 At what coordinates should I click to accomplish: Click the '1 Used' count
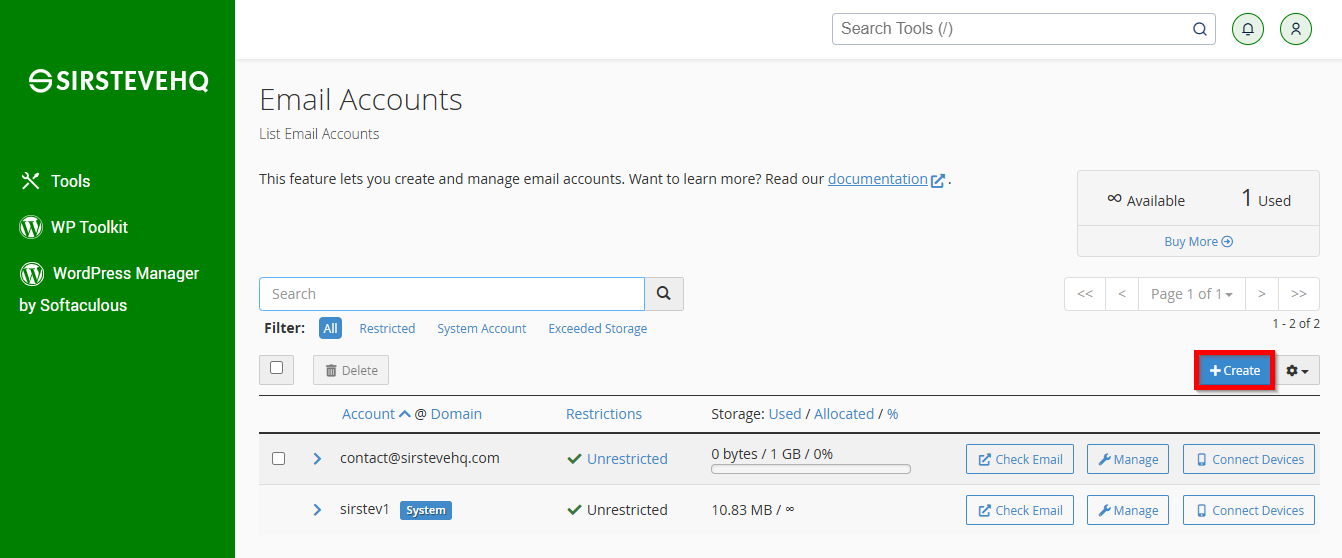pos(1266,199)
